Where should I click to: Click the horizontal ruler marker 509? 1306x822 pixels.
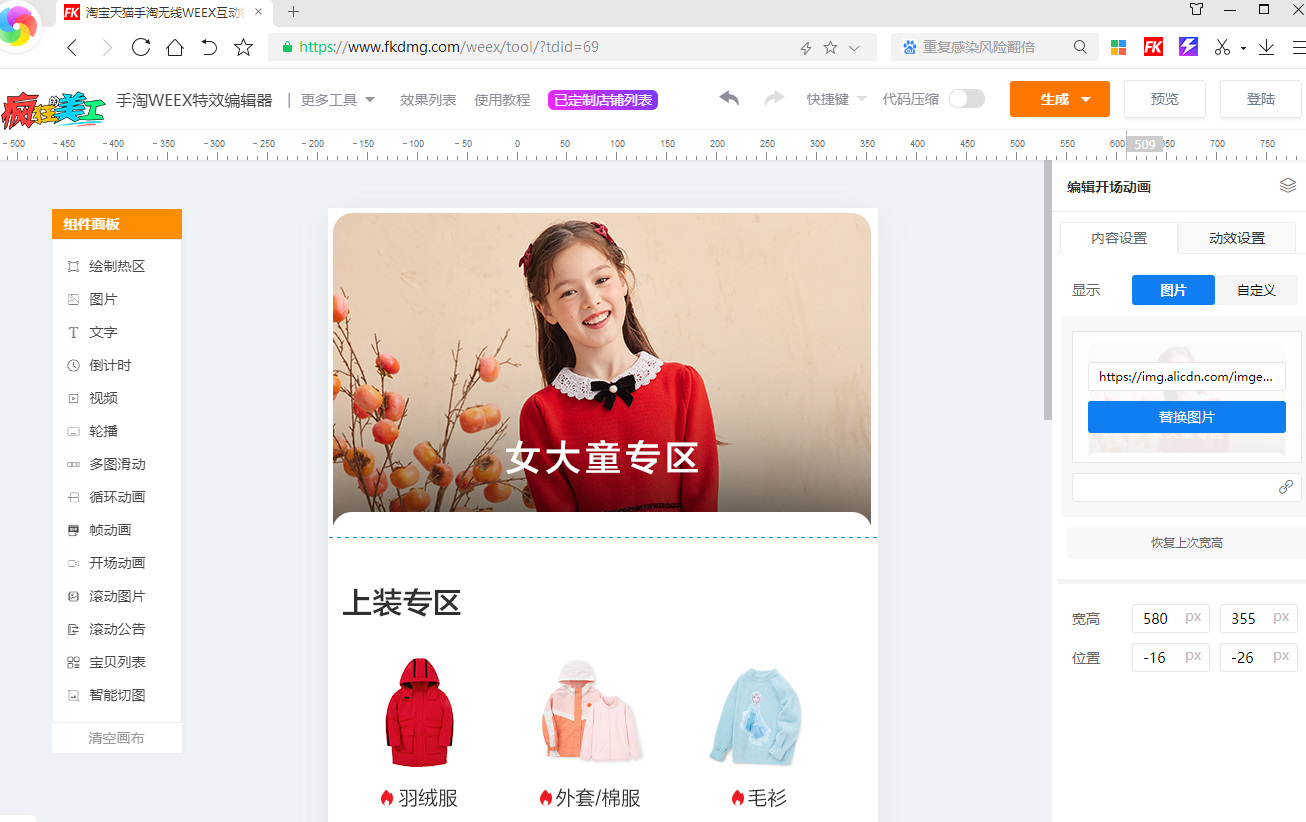coord(1145,144)
